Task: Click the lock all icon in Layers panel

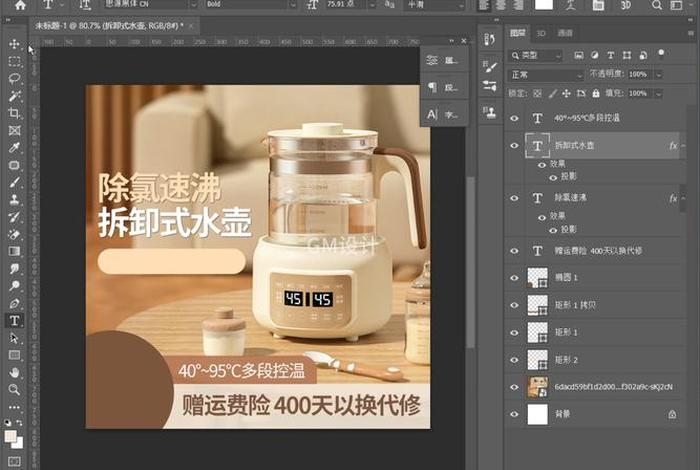Action: point(594,93)
